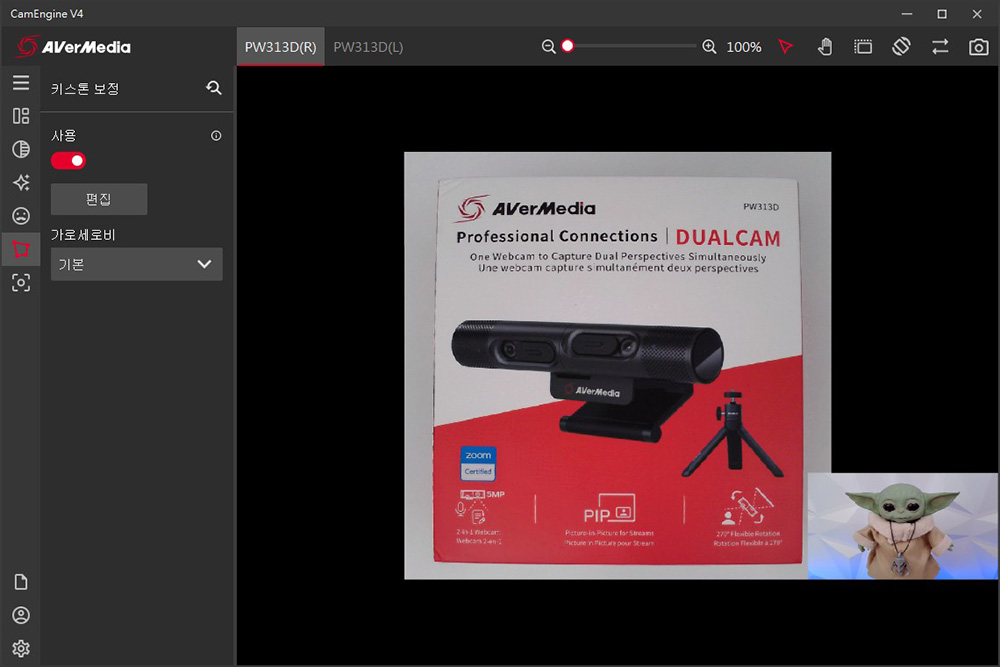This screenshot has width=1000, height=667.
Task: Open the face effects icon
Action: [21, 216]
